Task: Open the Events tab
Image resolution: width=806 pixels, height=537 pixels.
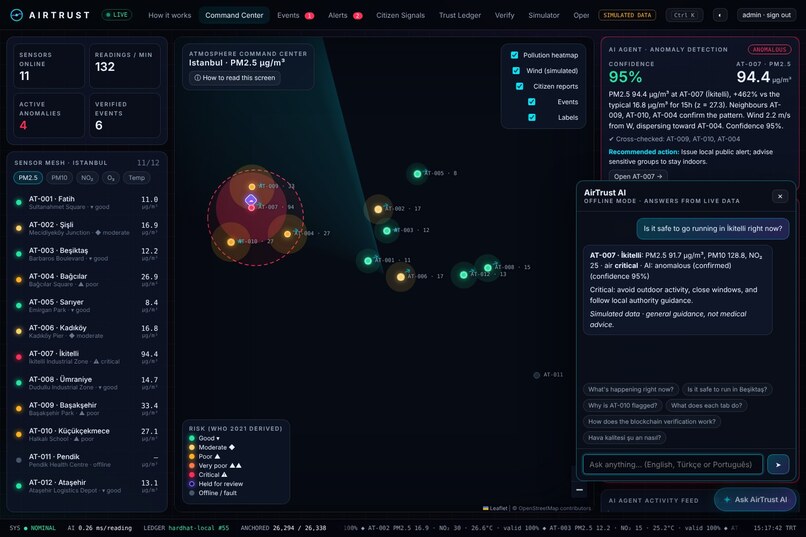Action: [x=295, y=15]
